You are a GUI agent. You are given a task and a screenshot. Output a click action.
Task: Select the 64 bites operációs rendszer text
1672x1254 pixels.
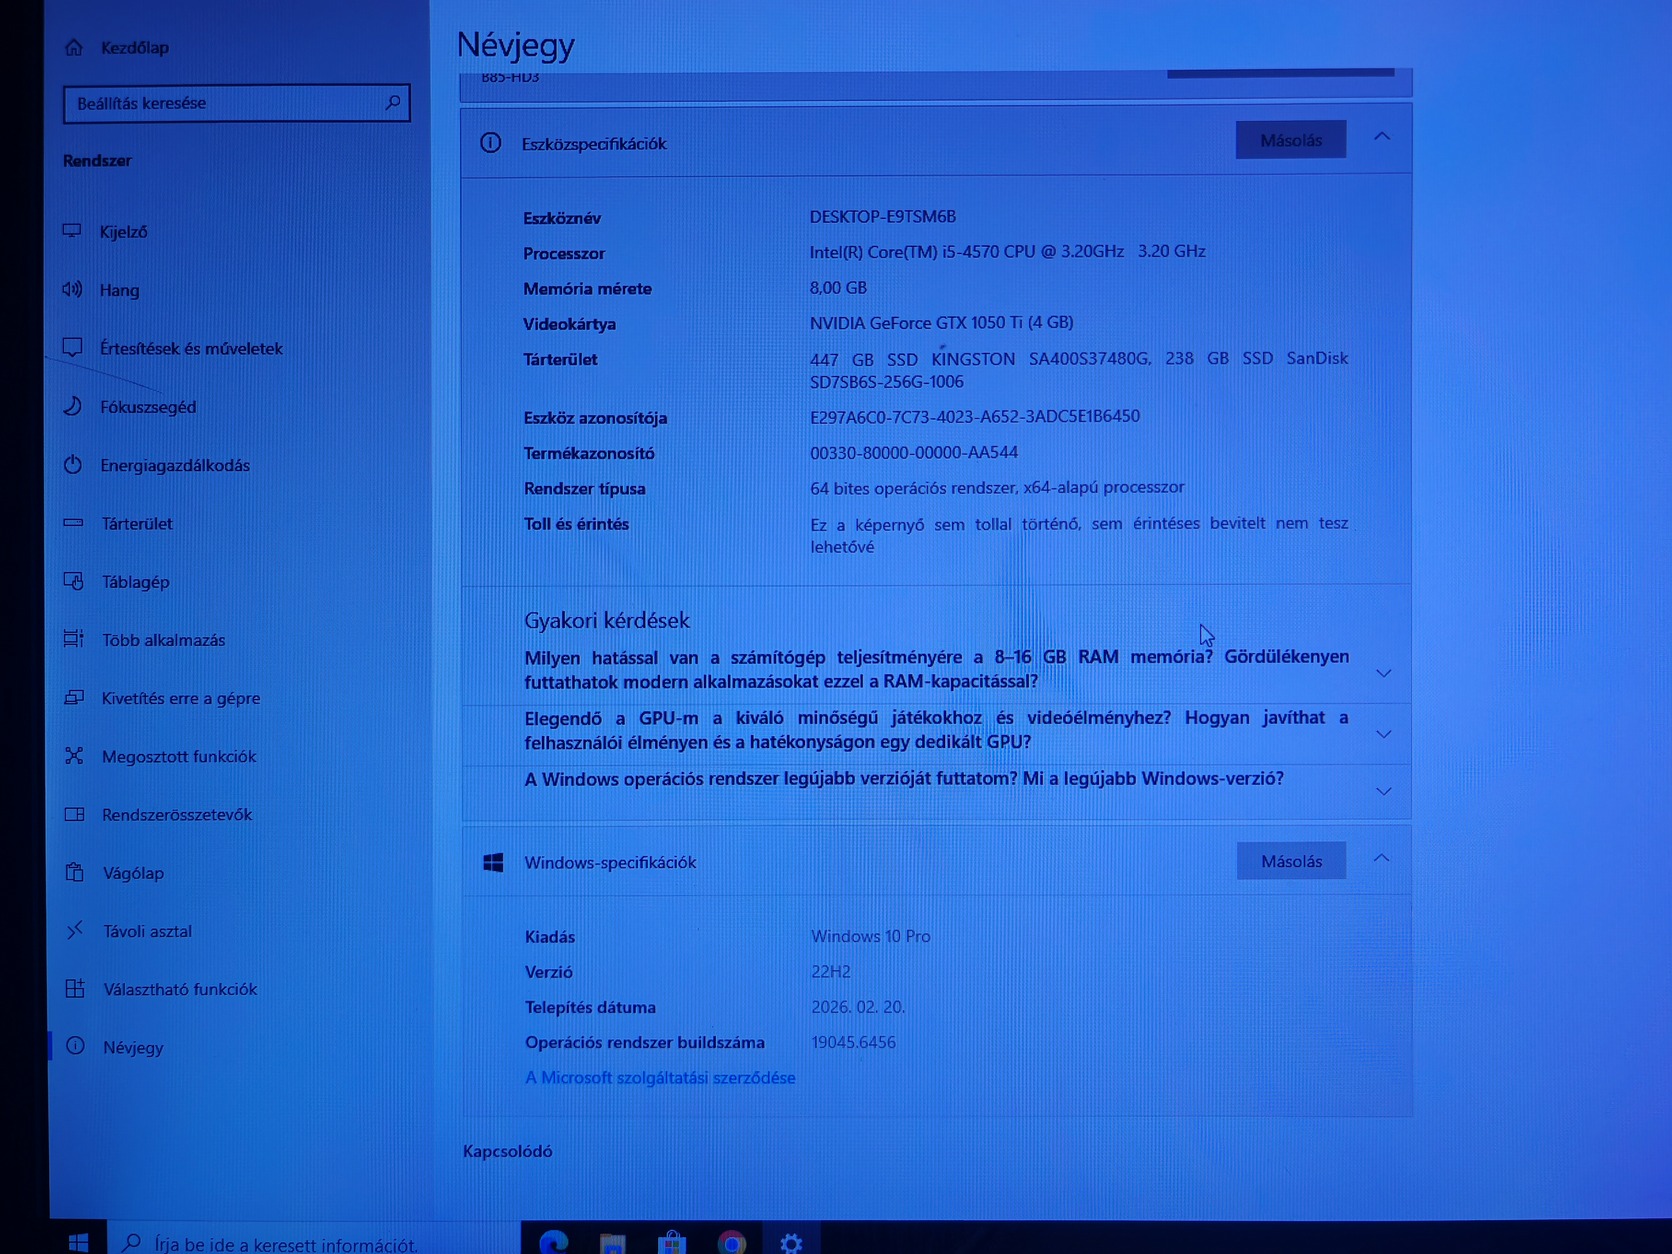997,487
